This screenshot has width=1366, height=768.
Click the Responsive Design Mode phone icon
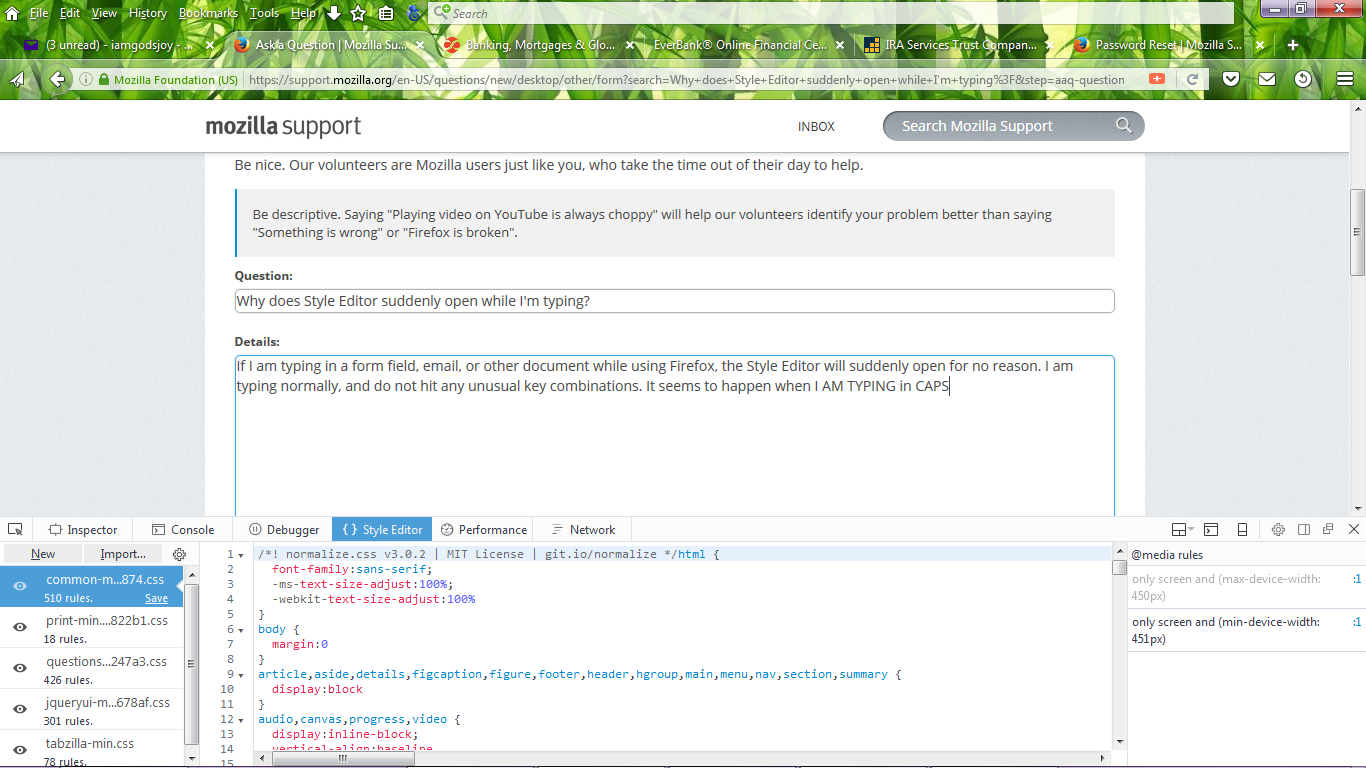click(x=1242, y=529)
